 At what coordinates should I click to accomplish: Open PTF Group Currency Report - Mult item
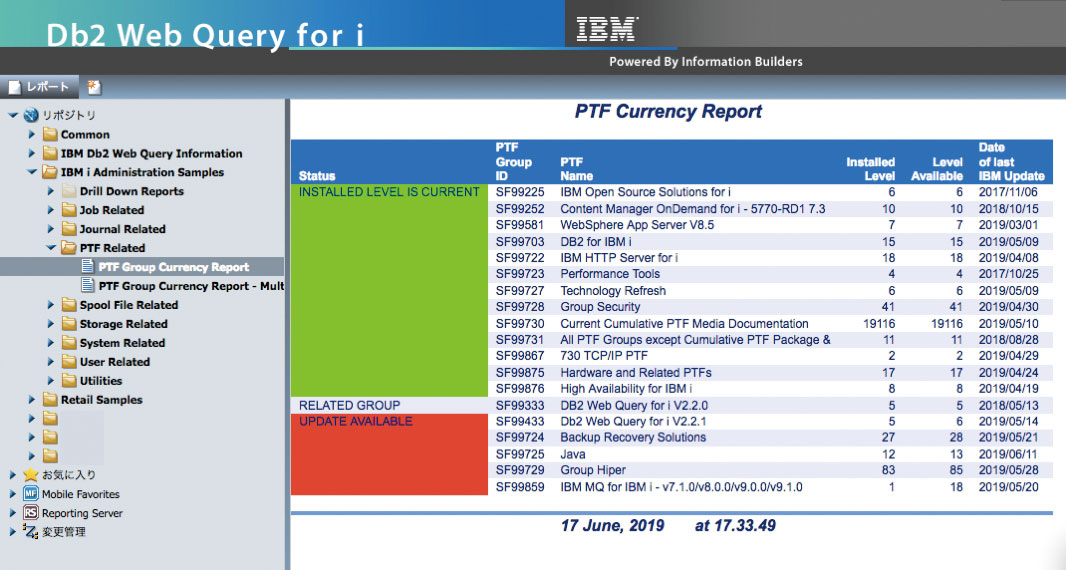tap(190, 286)
